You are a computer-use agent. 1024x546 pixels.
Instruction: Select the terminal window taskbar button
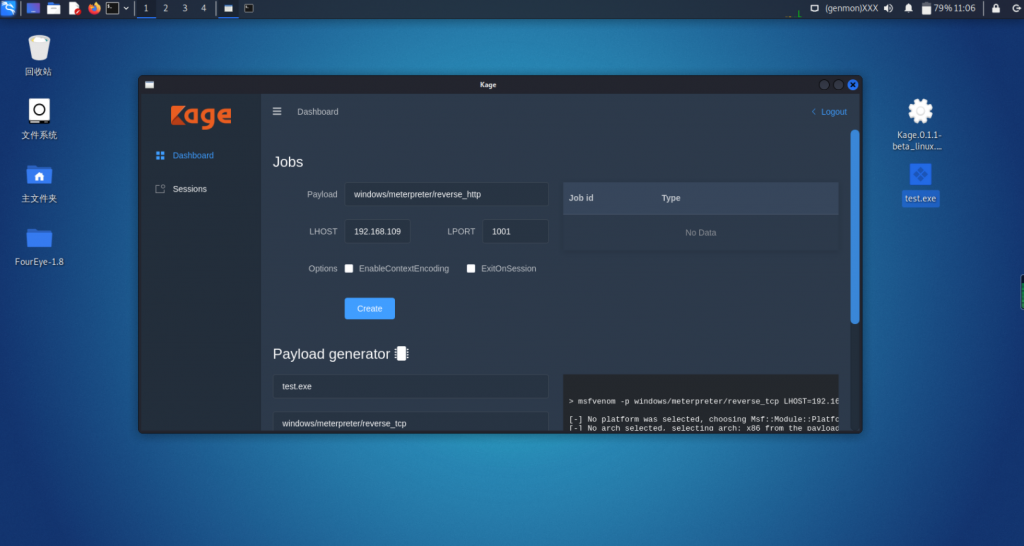coord(249,8)
